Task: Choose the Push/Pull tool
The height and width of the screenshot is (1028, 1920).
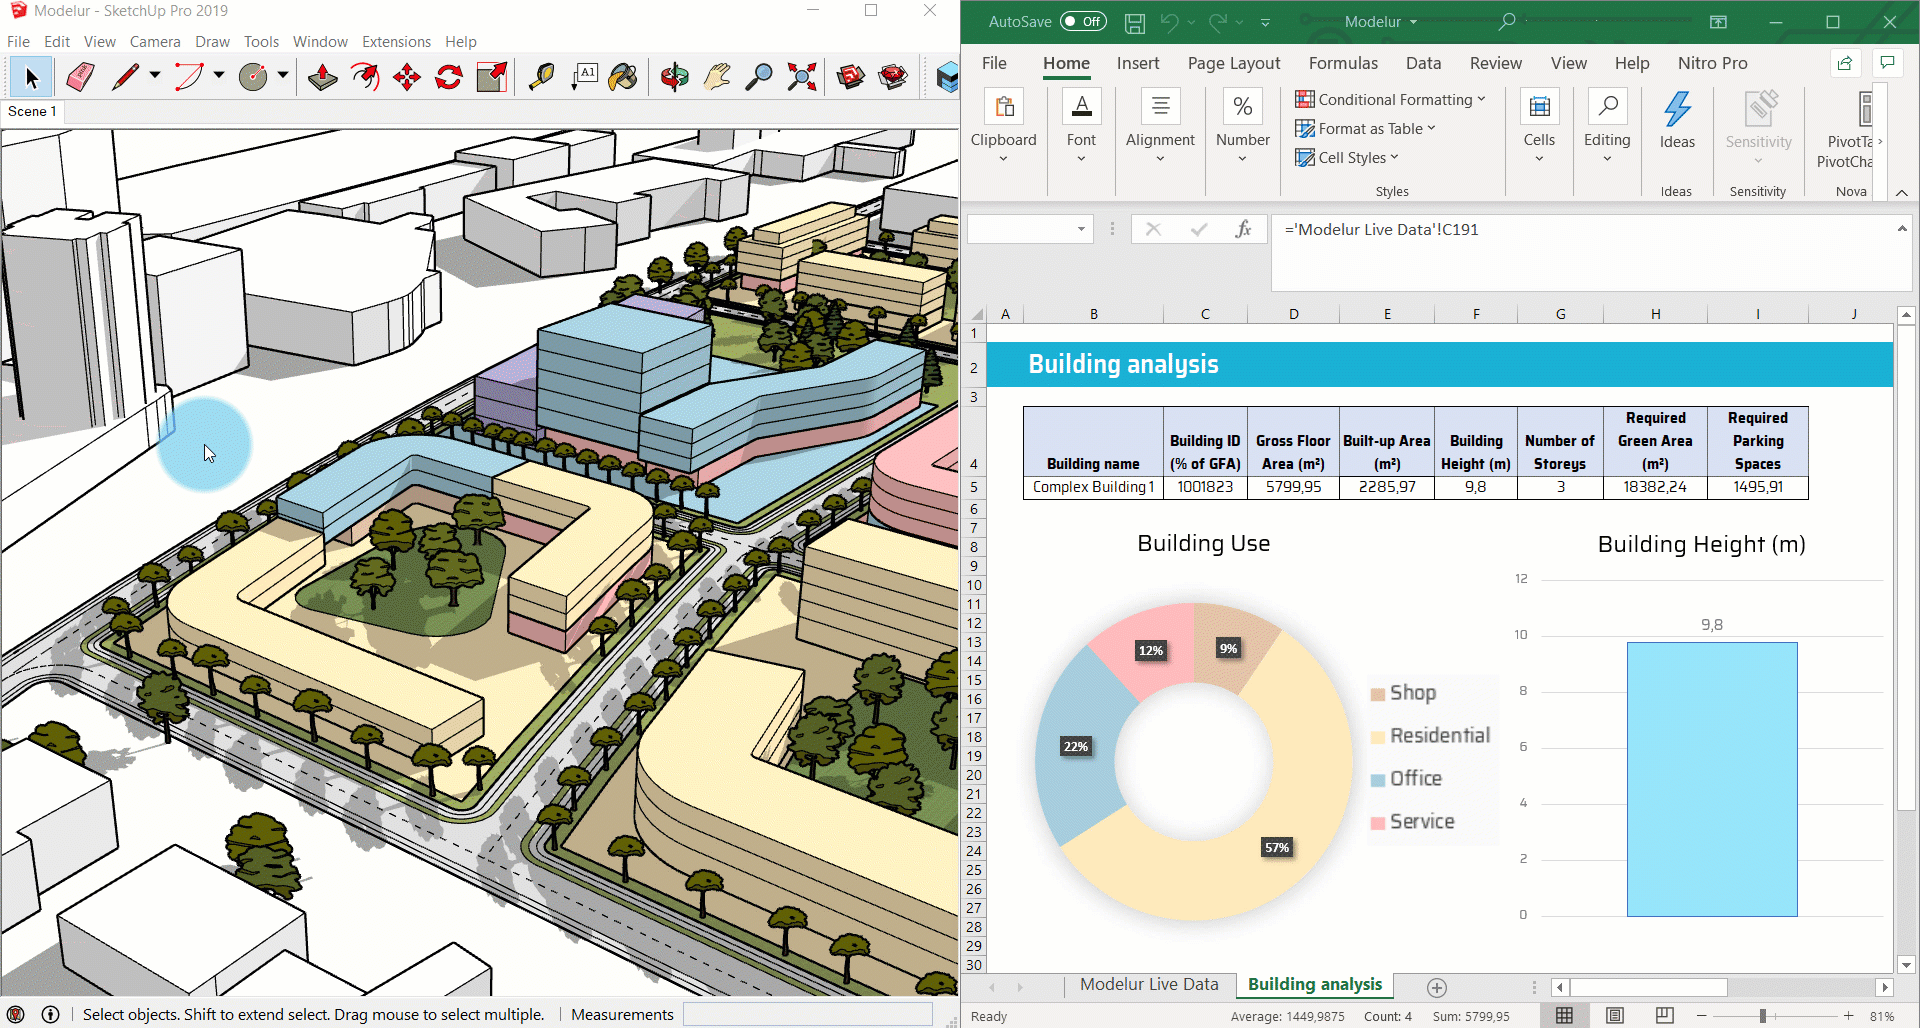Action: pyautogui.click(x=322, y=76)
